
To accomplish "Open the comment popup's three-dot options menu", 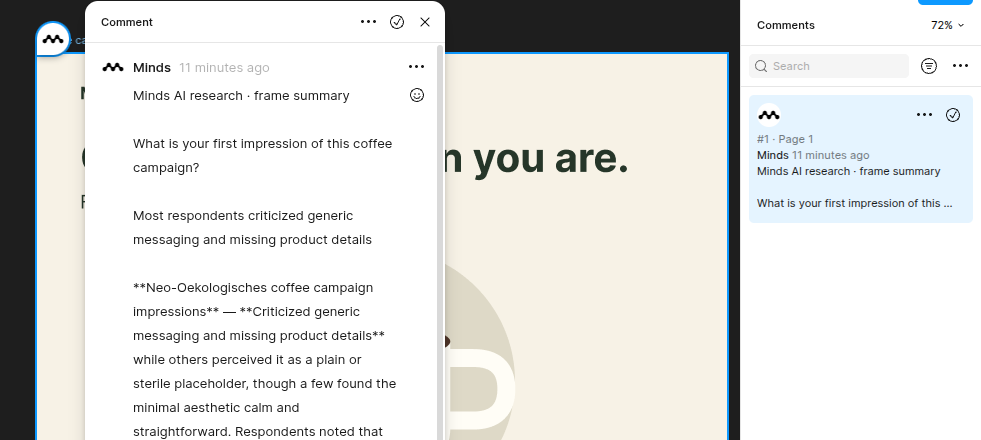I will click(x=369, y=22).
